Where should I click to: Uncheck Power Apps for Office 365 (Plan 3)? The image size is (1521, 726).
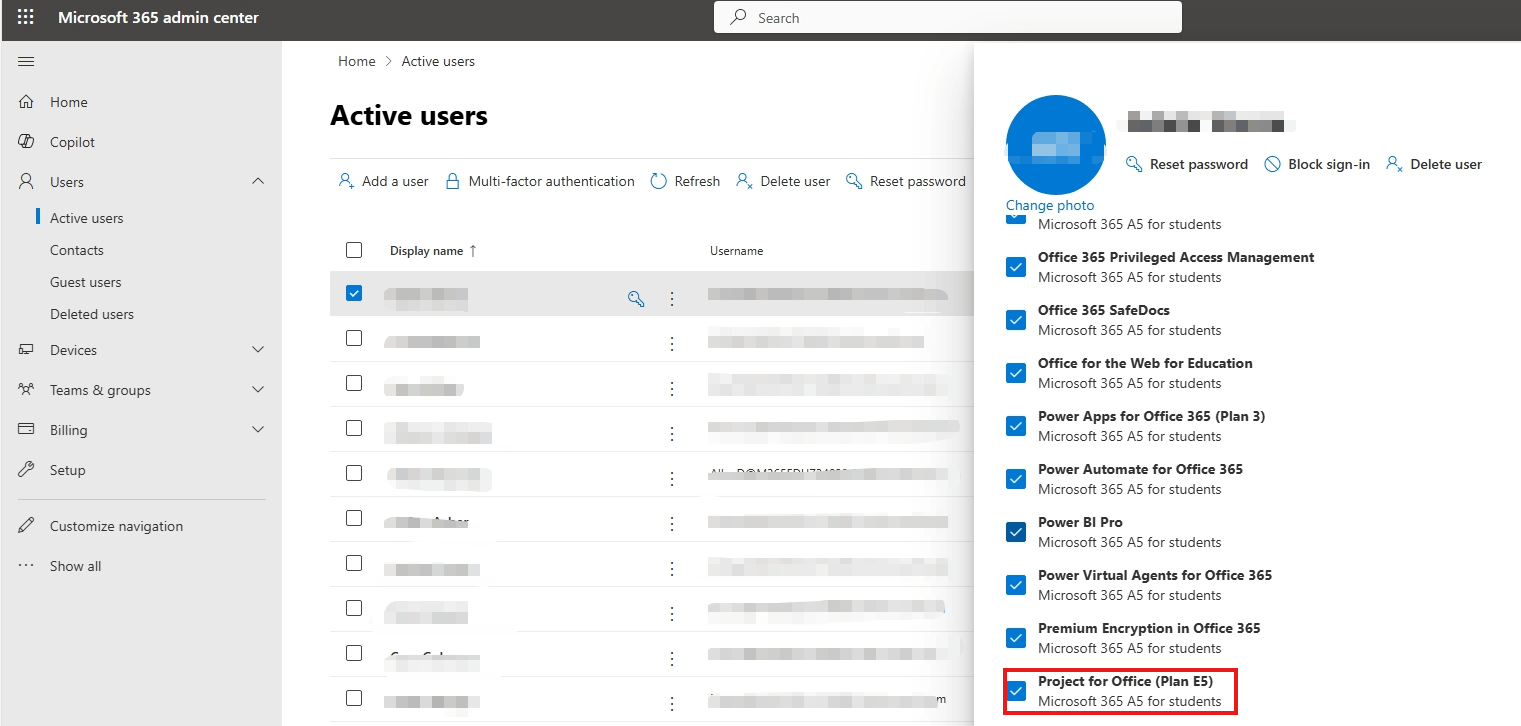coord(1016,426)
